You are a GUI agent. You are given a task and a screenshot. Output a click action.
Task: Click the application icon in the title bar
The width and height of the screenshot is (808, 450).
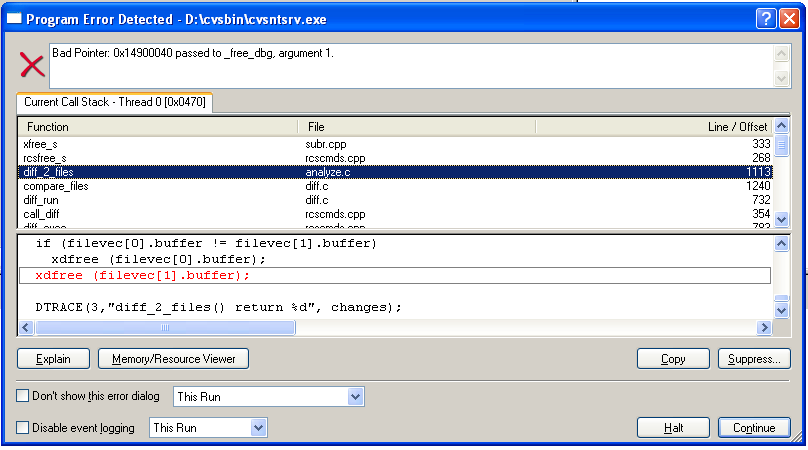[14, 19]
